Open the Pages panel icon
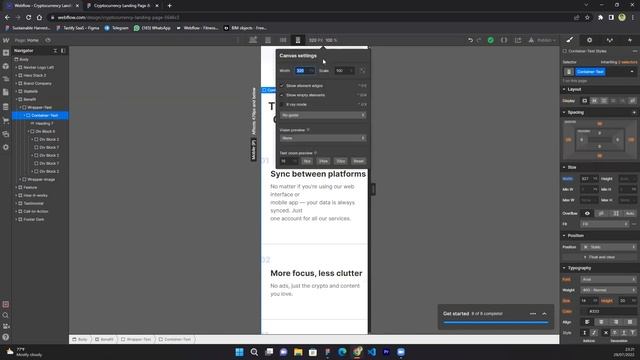Screen dimensions: 640x360 [x=6, y=93]
